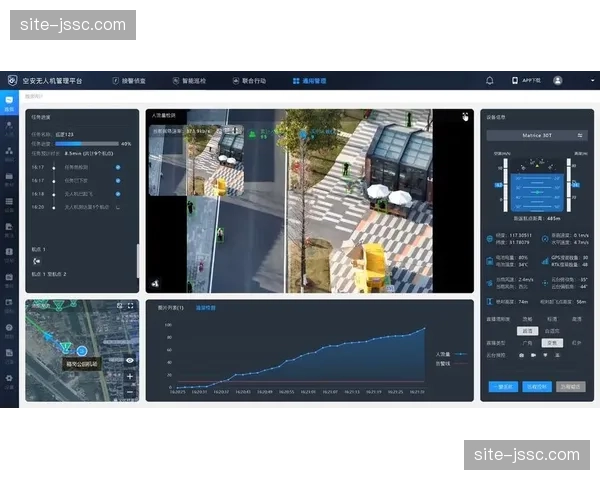Click the notification bell icon
This screenshot has height=480, width=600.
(490, 80)
